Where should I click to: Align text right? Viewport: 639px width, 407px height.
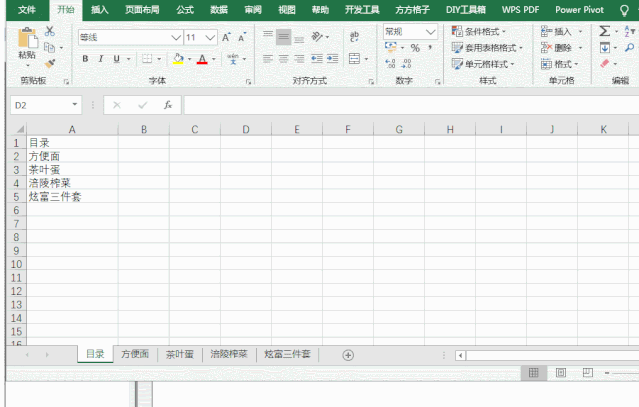pos(299,59)
